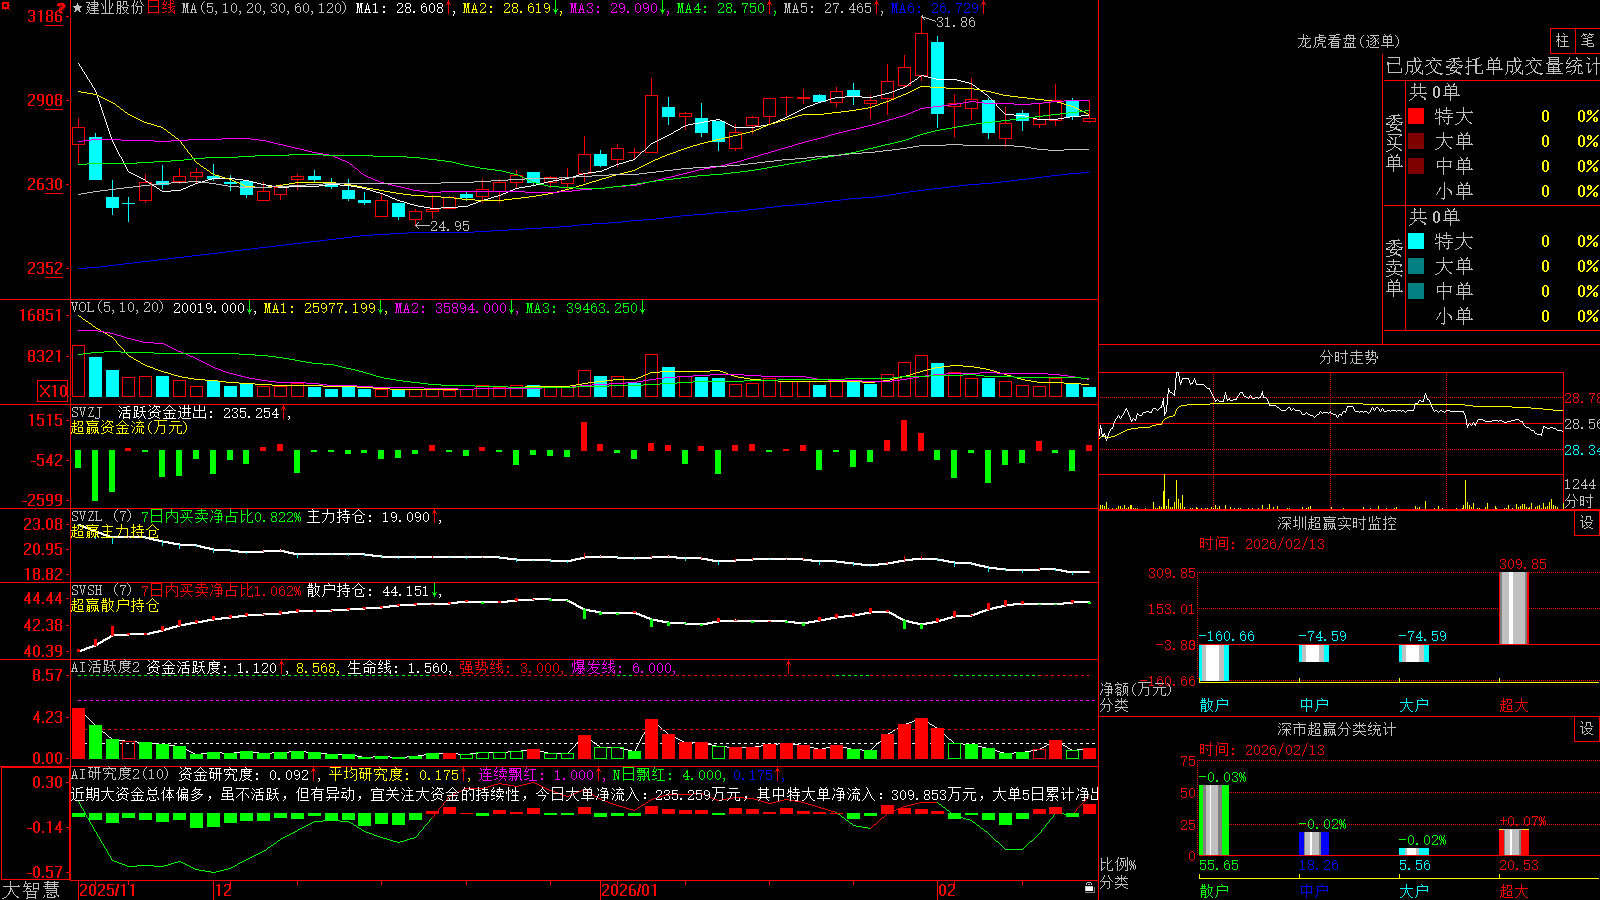Screen dimensions: 1600x900
Task: Click the 散户 -160.66 bar in 实时监控
Action: (1214, 663)
